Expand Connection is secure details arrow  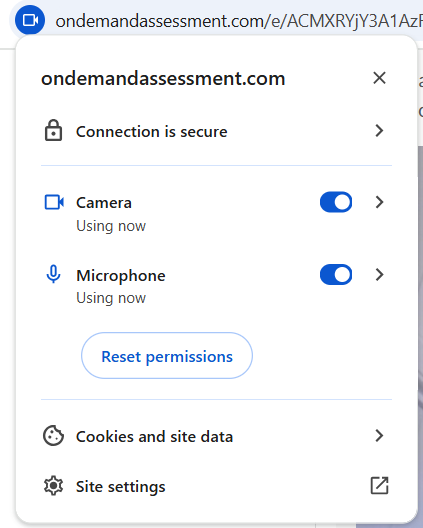(380, 131)
